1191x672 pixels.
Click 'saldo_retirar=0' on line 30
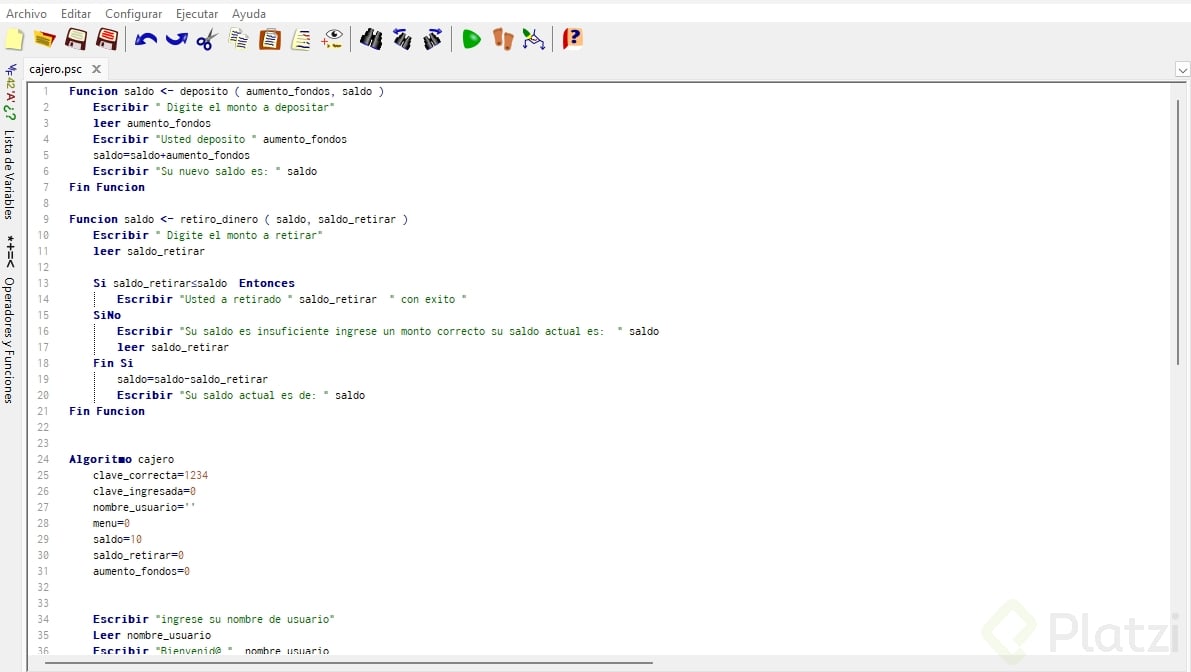[138, 555]
